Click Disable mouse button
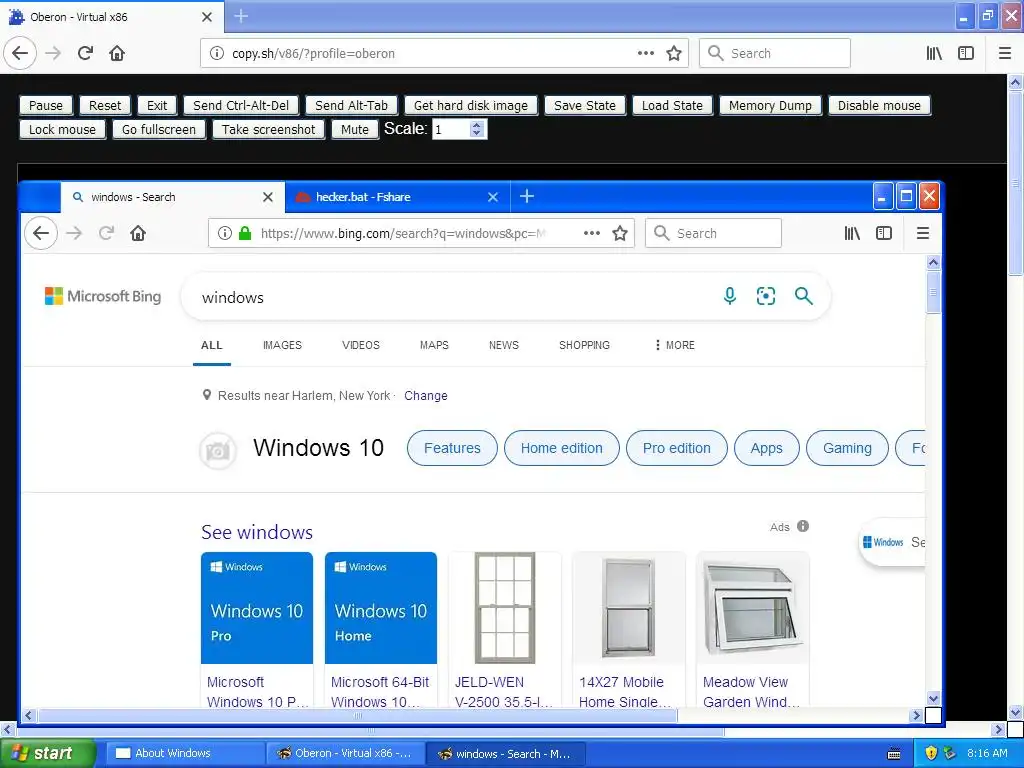Image resolution: width=1024 pixels, height=768 pixels. coord(879,105)
